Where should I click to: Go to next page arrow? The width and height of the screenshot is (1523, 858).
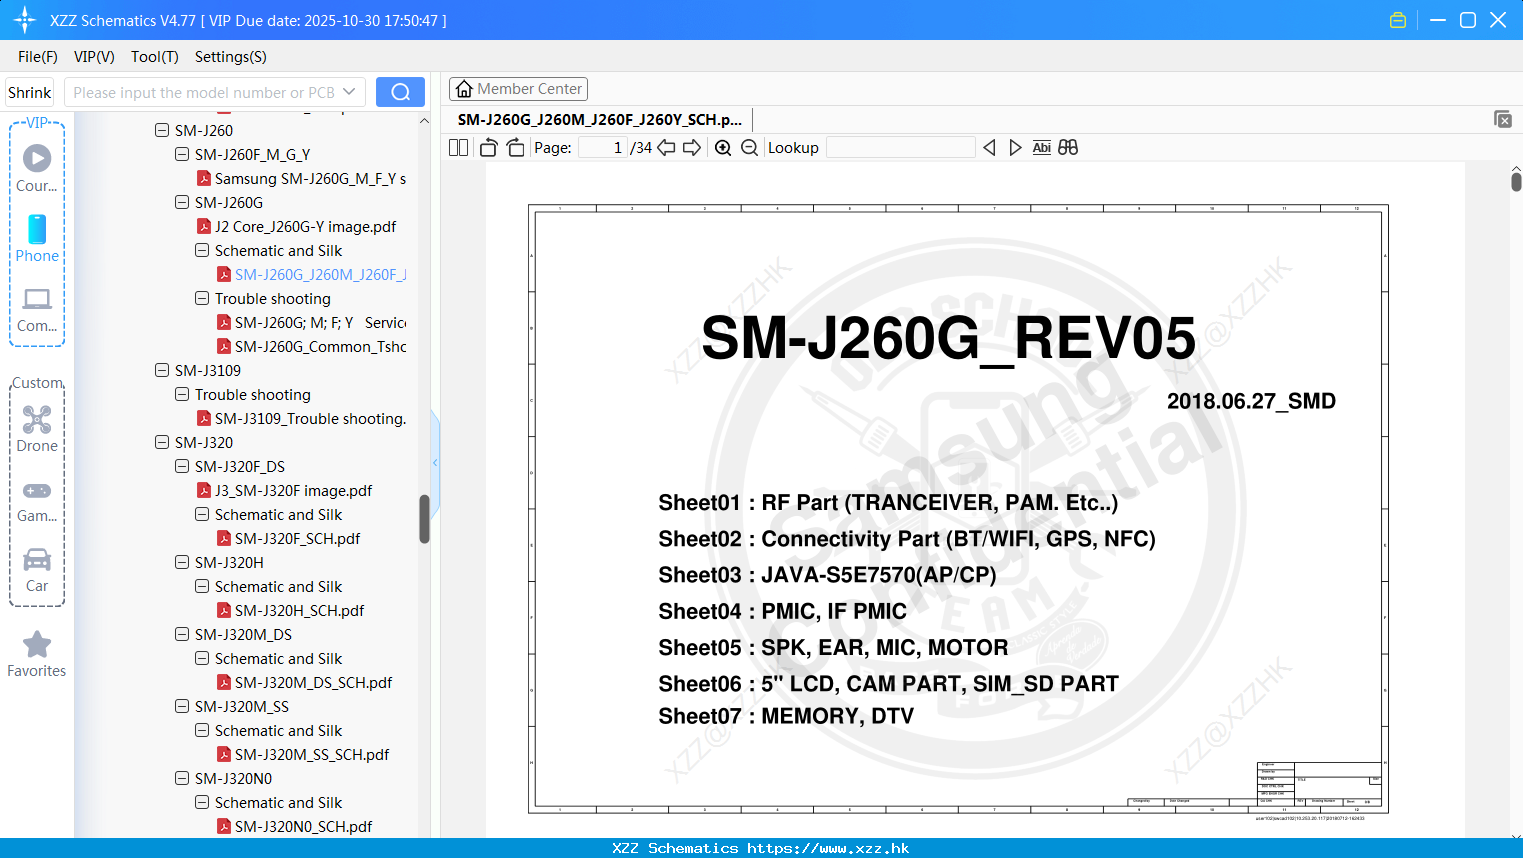pyautogui.click(x=692, y=148)
